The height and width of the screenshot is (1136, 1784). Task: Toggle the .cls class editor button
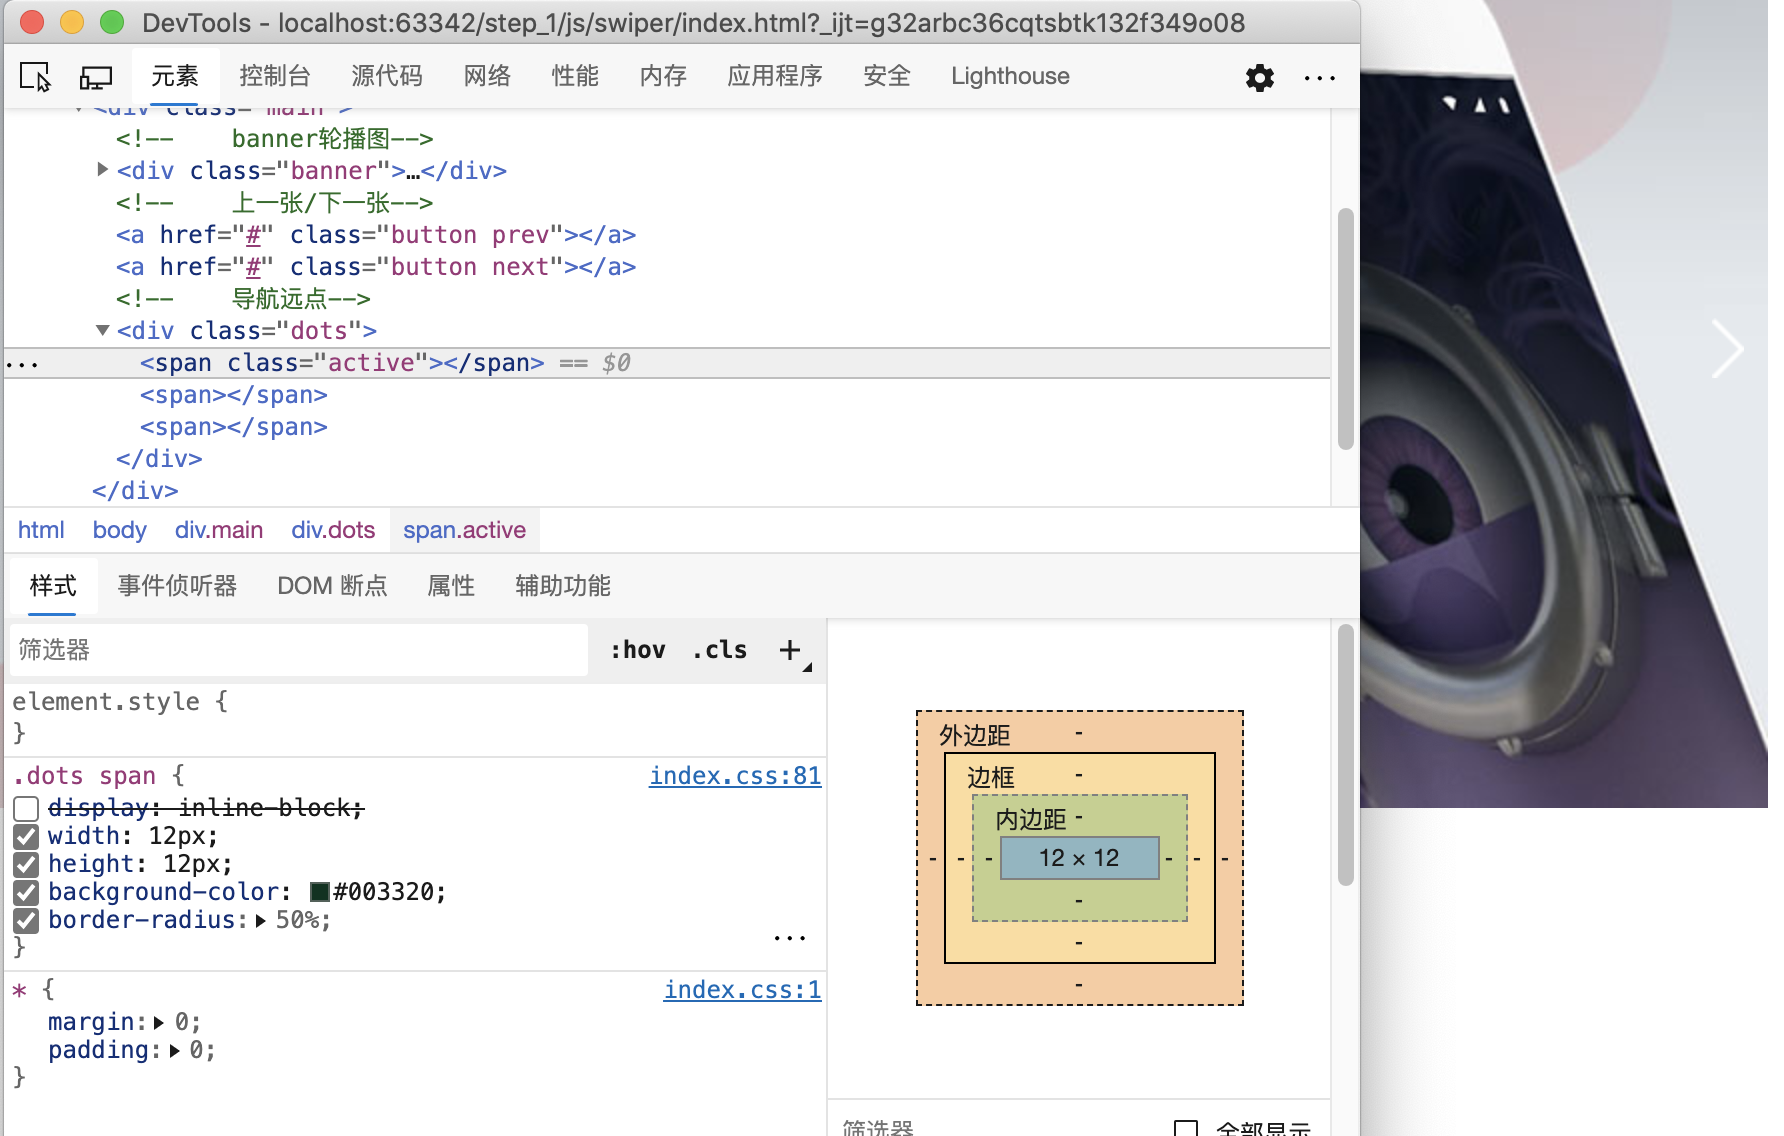720,650
